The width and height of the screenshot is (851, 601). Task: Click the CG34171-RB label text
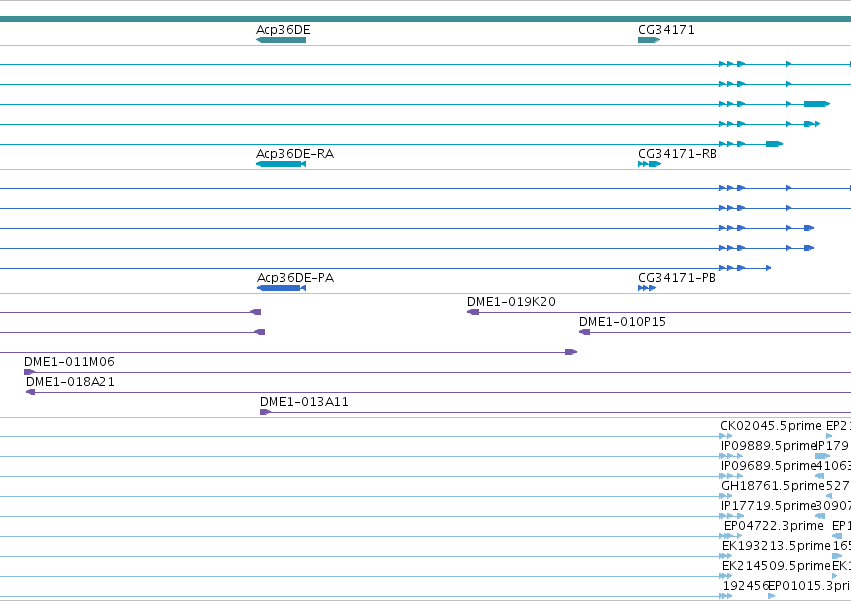pos(677,154)
